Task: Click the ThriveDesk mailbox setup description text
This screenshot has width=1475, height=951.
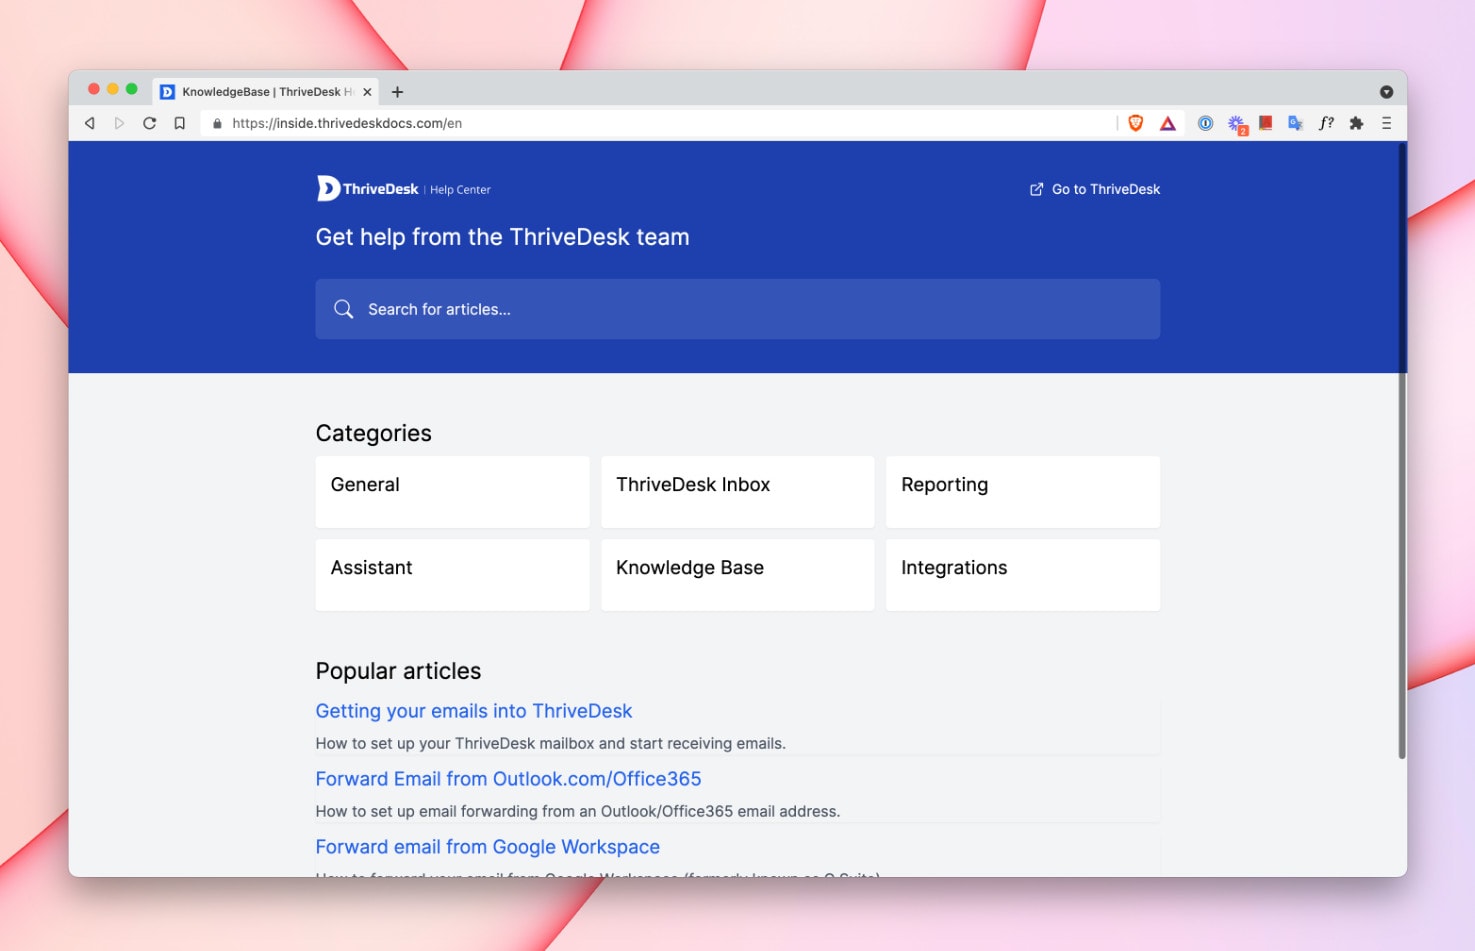Action: point(551,743)
